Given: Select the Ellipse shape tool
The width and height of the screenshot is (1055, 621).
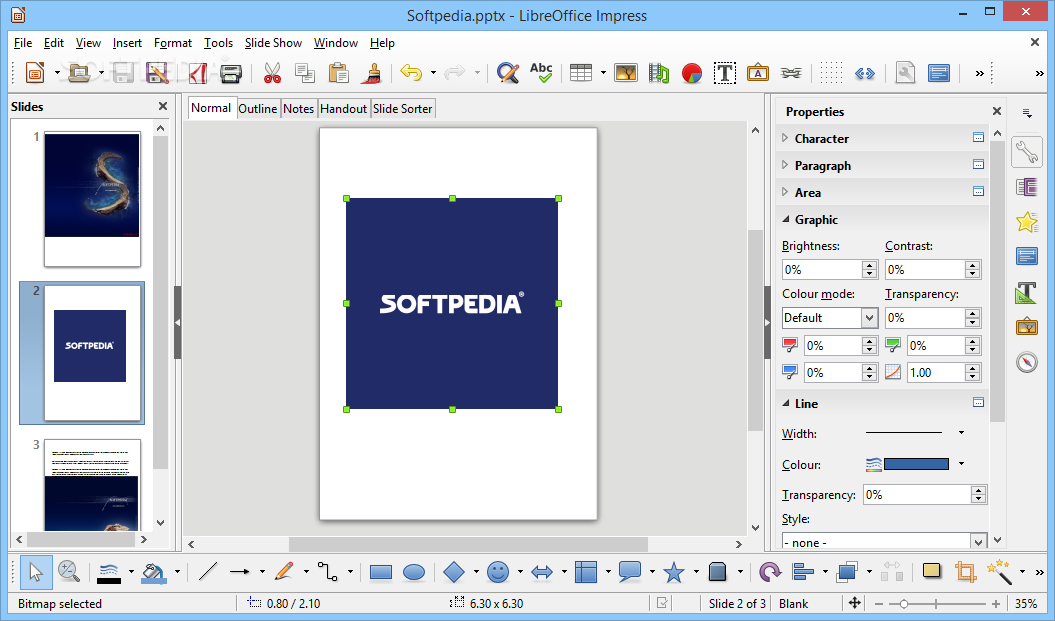Looking at the screenshot, I should click(x=414, y=573).
